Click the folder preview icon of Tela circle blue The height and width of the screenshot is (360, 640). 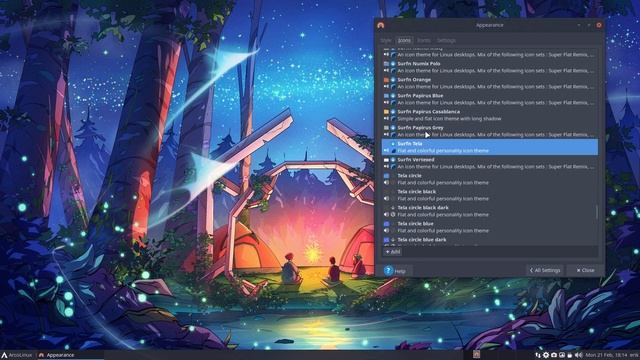point(386,224)
